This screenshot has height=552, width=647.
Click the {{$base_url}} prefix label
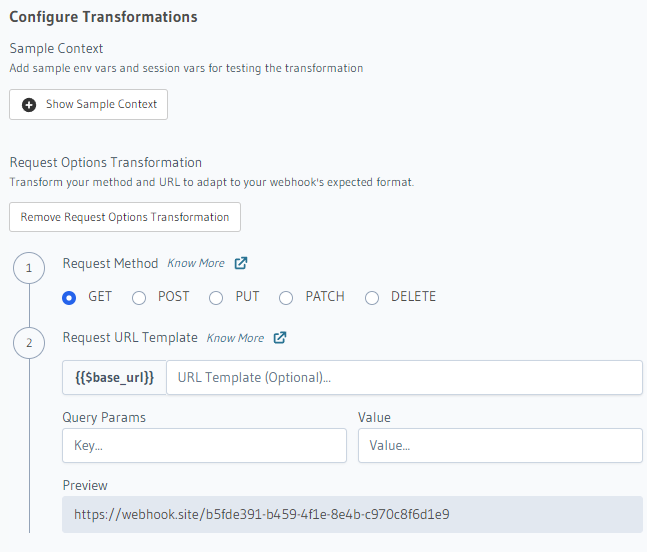point(114,377)
